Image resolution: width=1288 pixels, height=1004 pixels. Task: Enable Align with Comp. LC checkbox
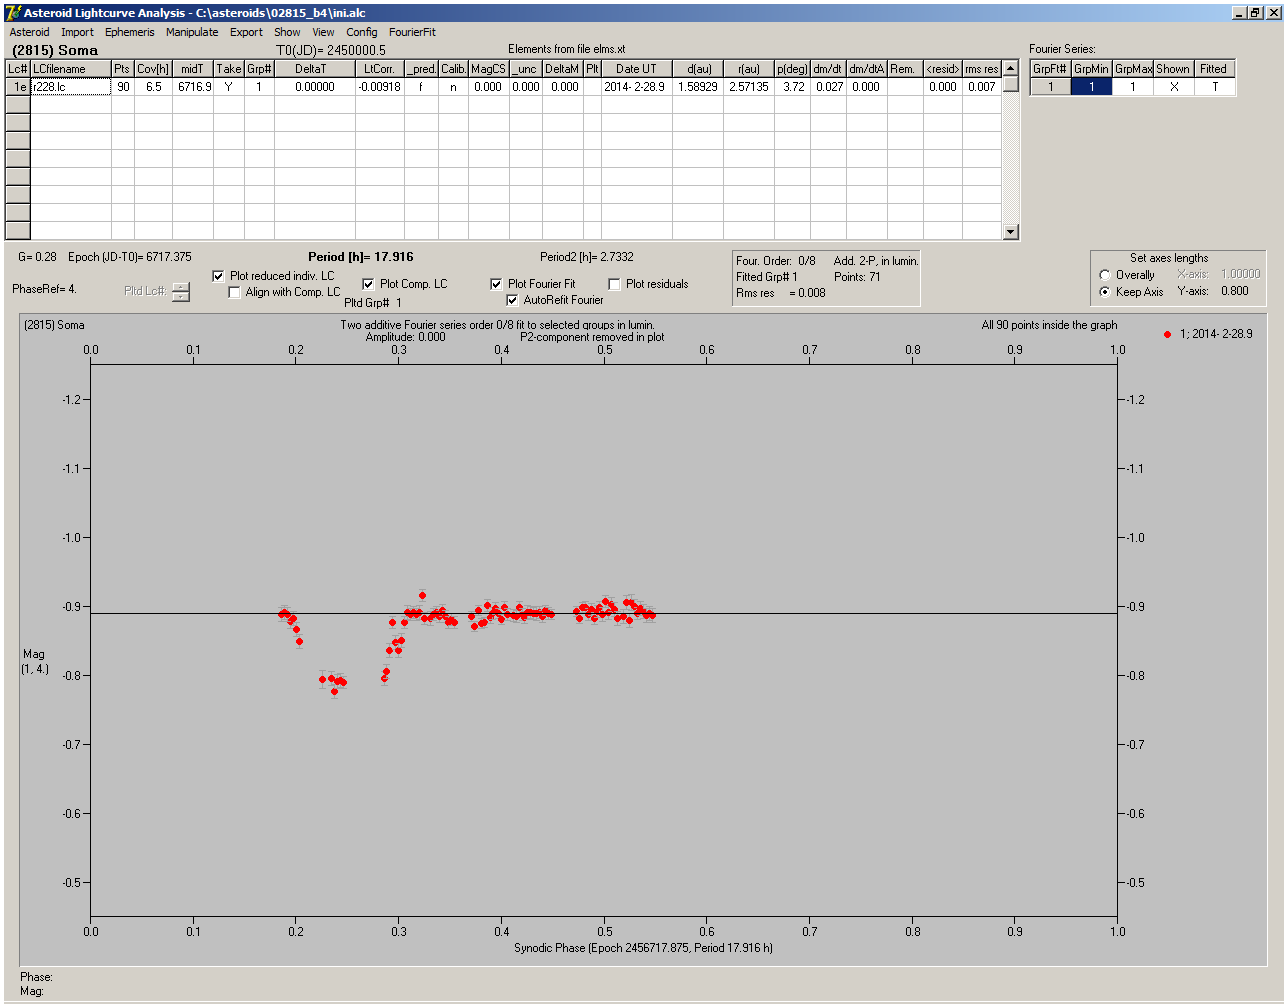tap(235, 292)
